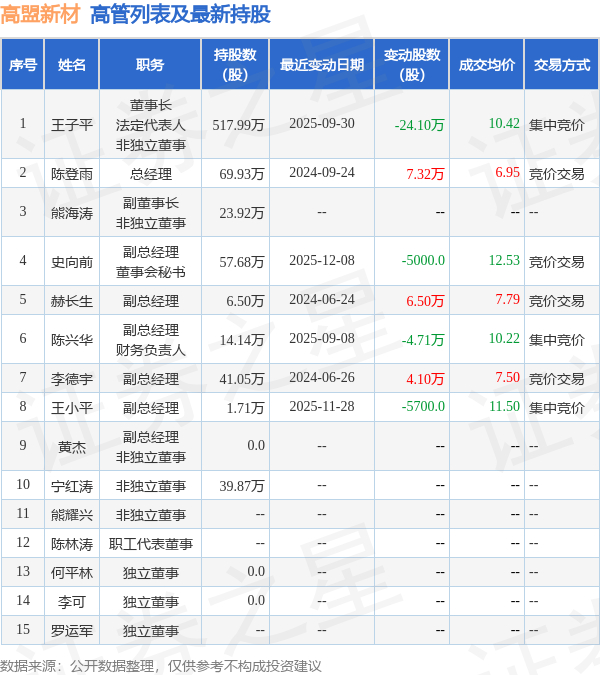Image resolution: width=600 pixels, height=675 pixels.
Task: Select the name 李可
Action: pyautogui.click(x=72, y=601)
